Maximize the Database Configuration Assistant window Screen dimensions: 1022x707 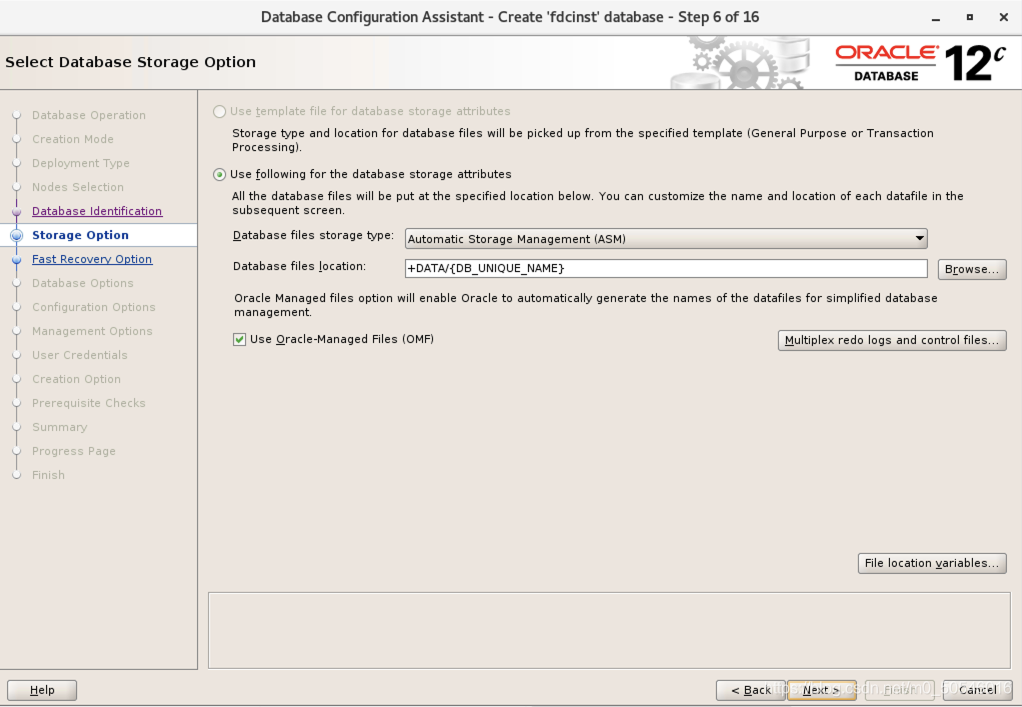pyautogui.click(x=970, y=18)
